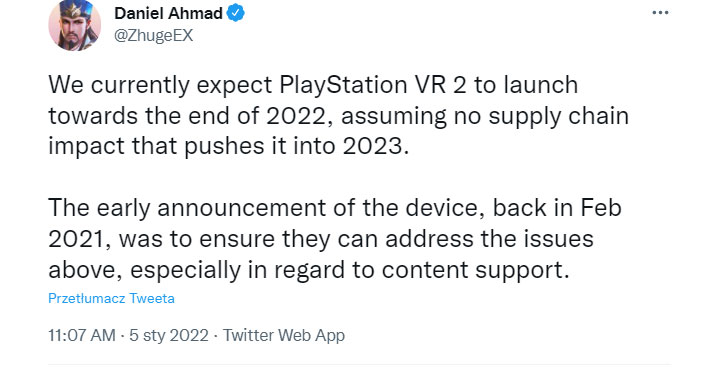720x370 pixels.
Task: Translate tweet via Przetłumacz Tweeta link
Action: click(112, 298)
